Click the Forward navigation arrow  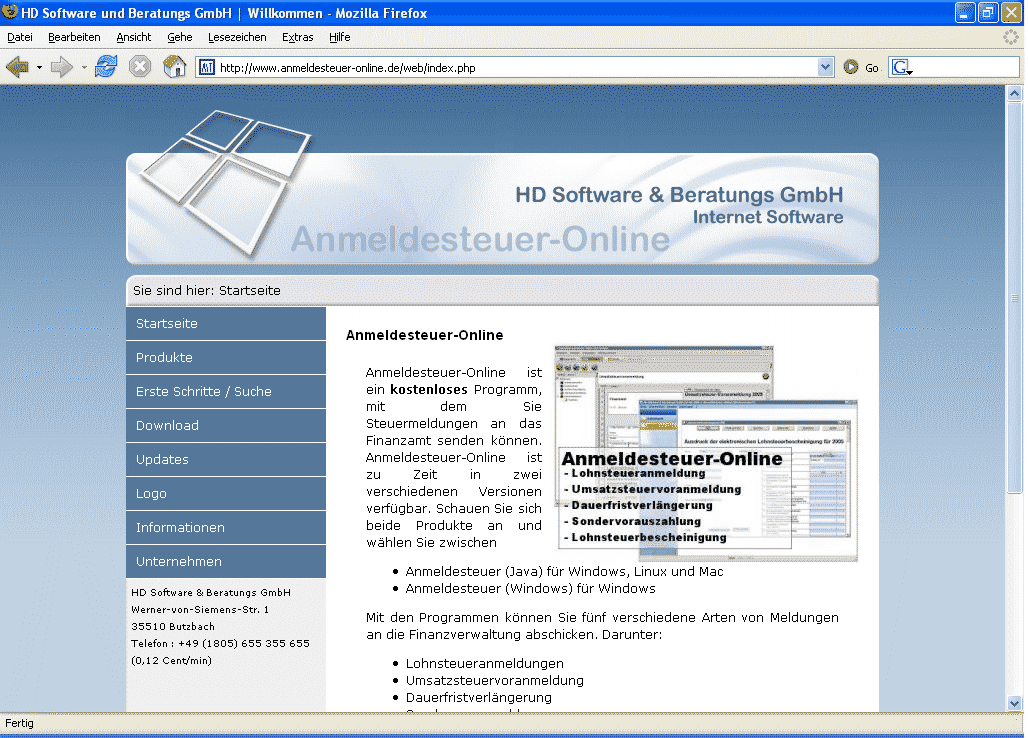(61, 67)
